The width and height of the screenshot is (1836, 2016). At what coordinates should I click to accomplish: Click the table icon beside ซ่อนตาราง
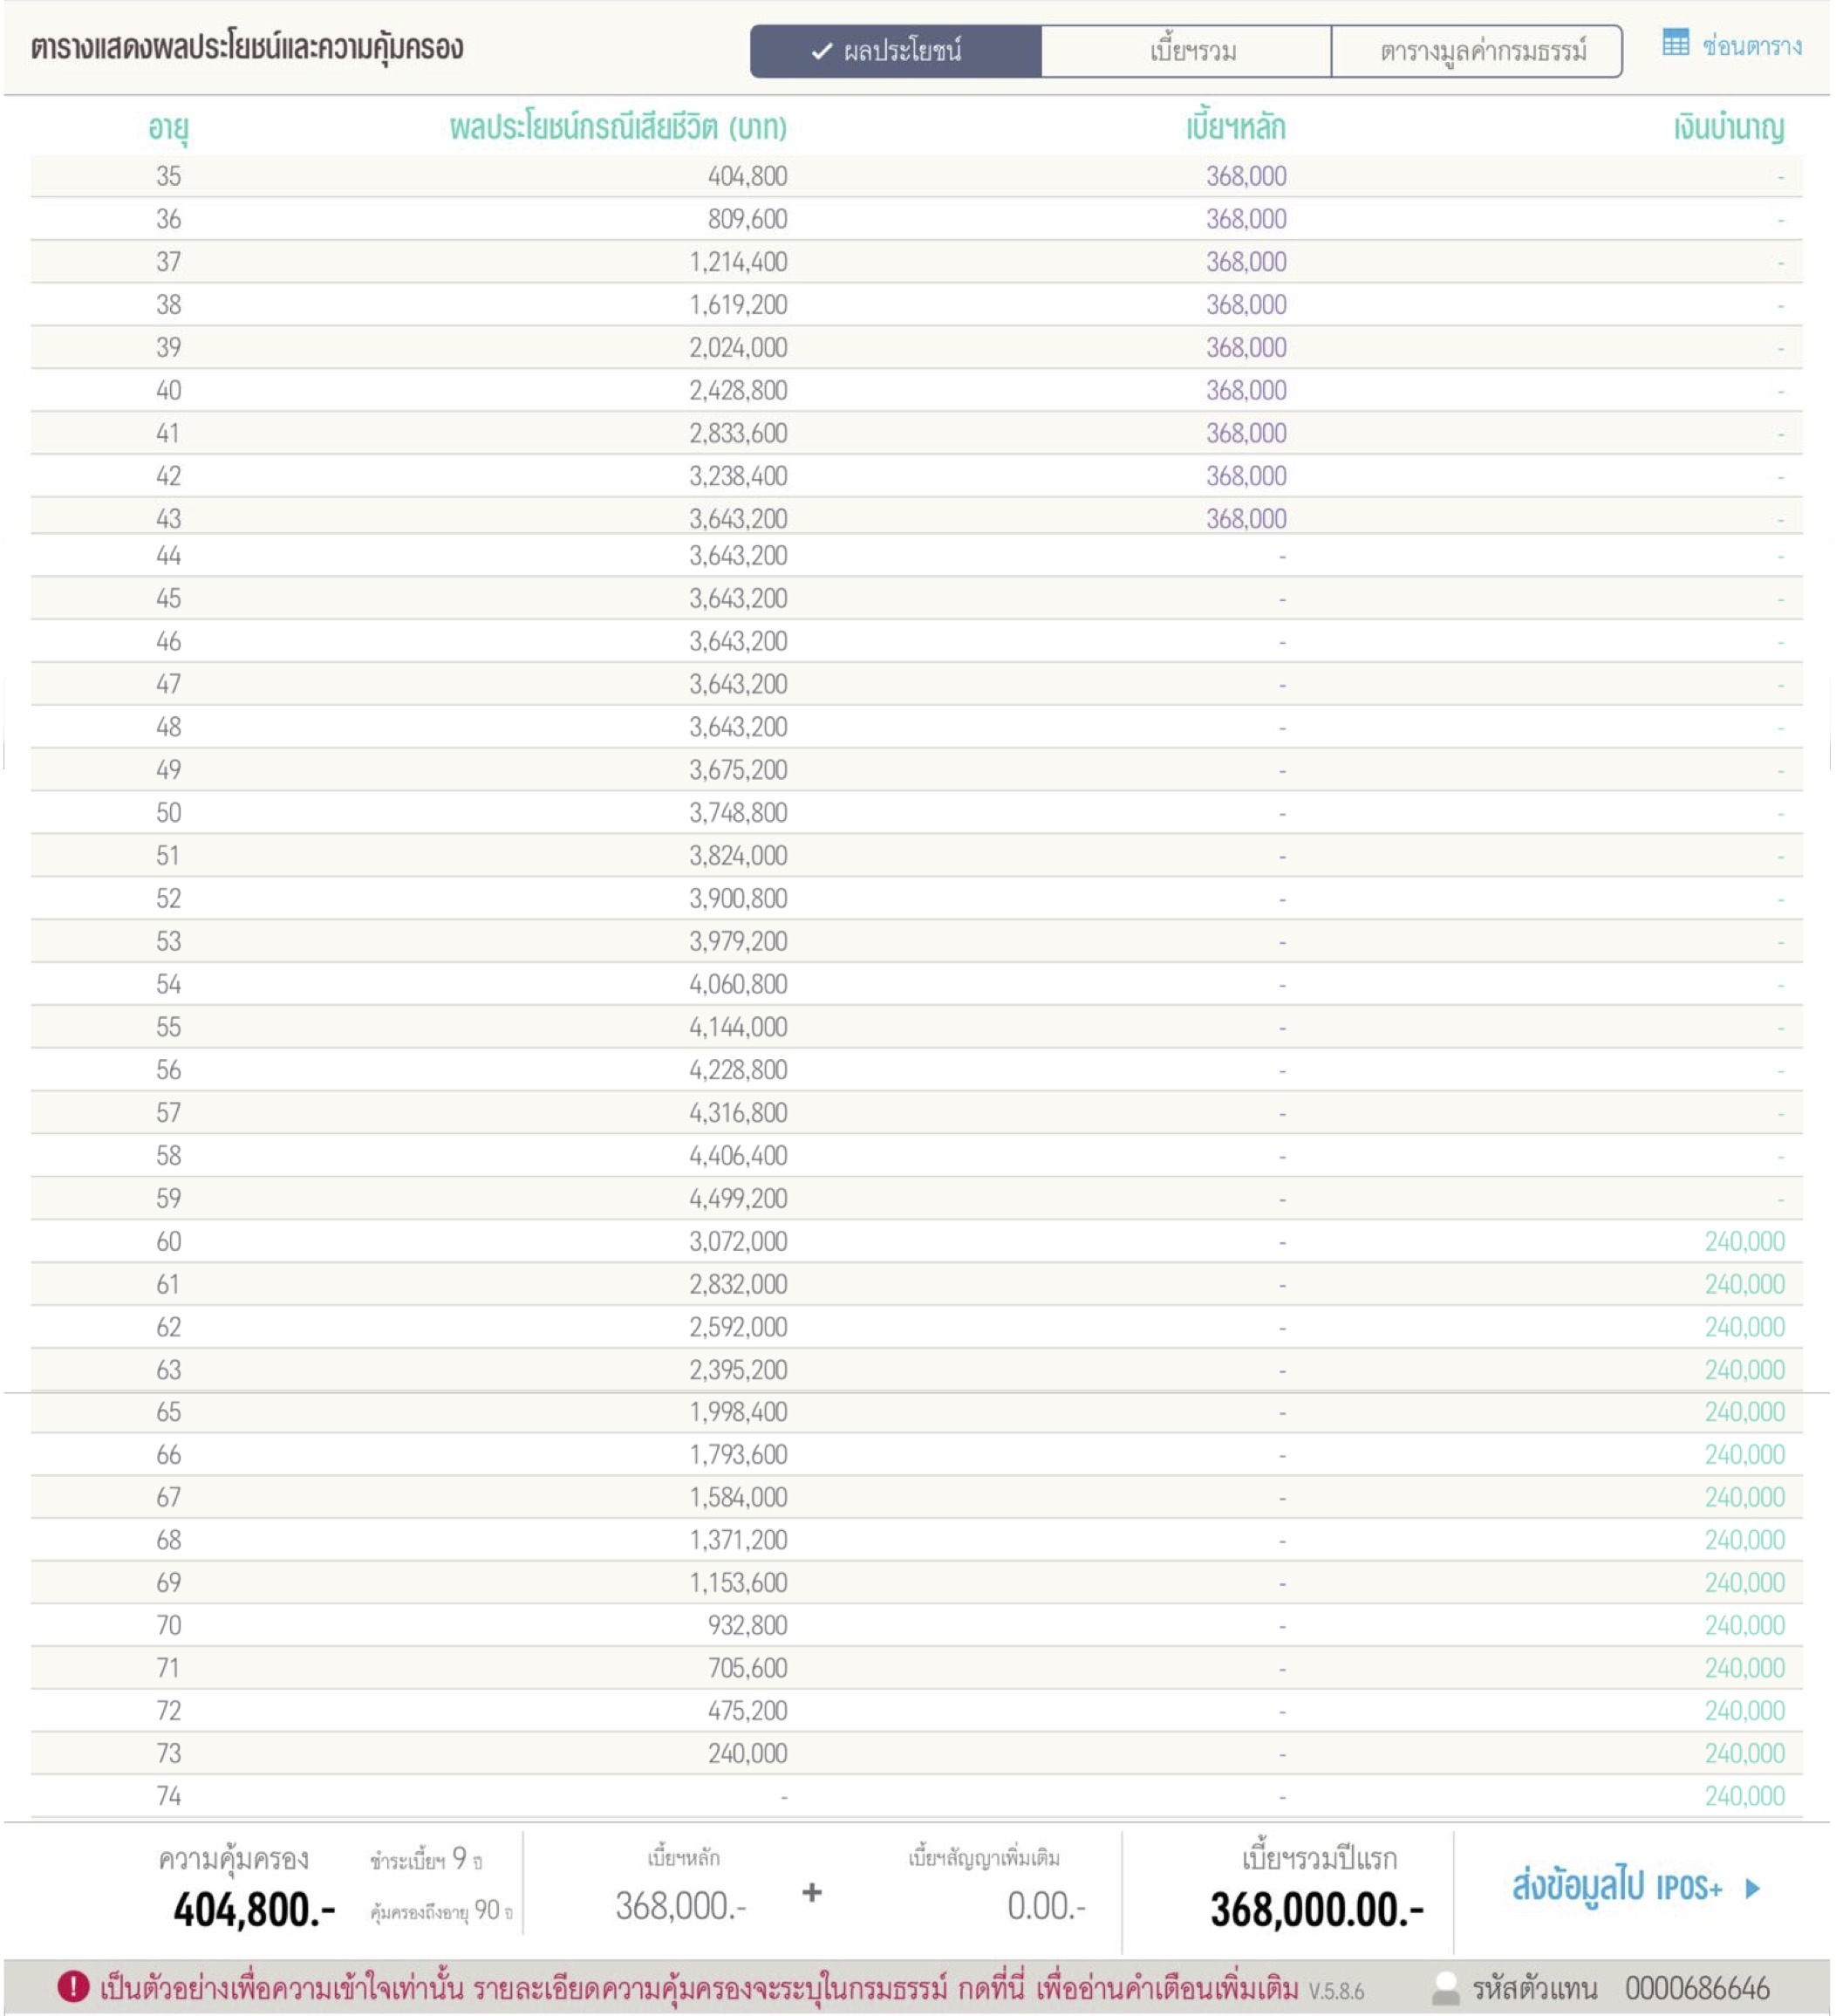click(x=1675, y=43)
